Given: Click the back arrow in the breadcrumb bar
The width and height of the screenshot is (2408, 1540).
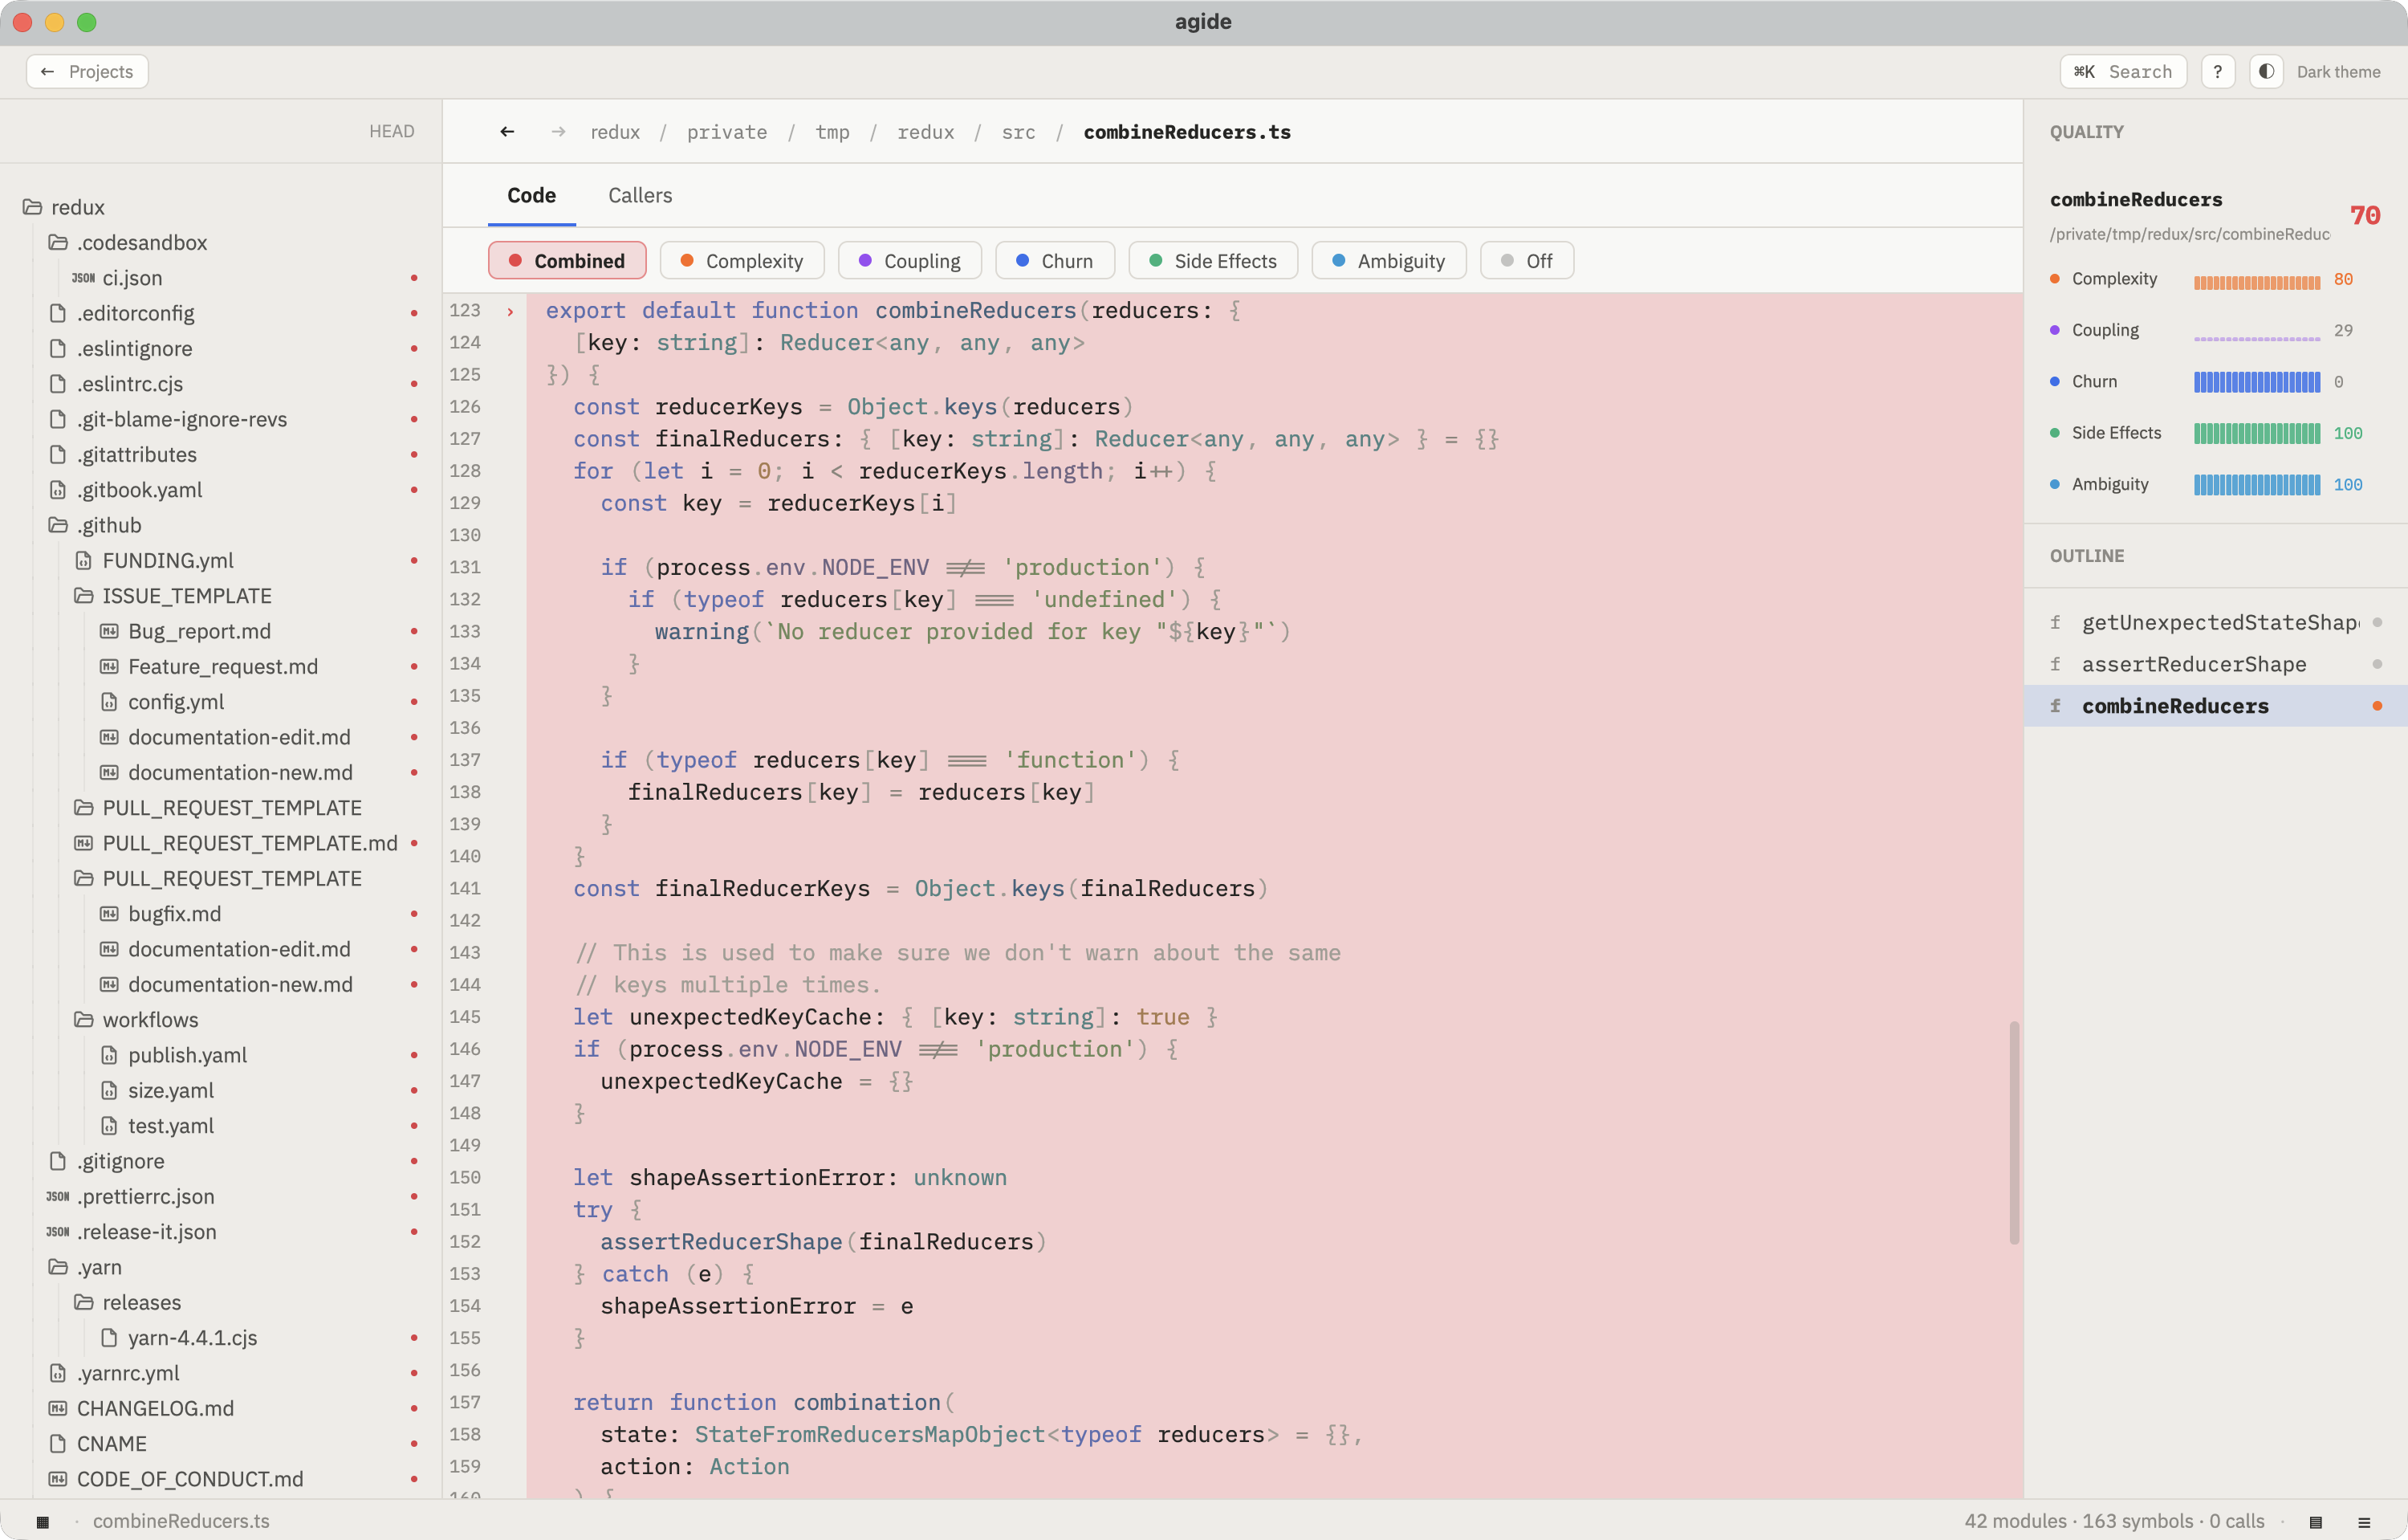Looking at the screenshot, I should point(507,132).
